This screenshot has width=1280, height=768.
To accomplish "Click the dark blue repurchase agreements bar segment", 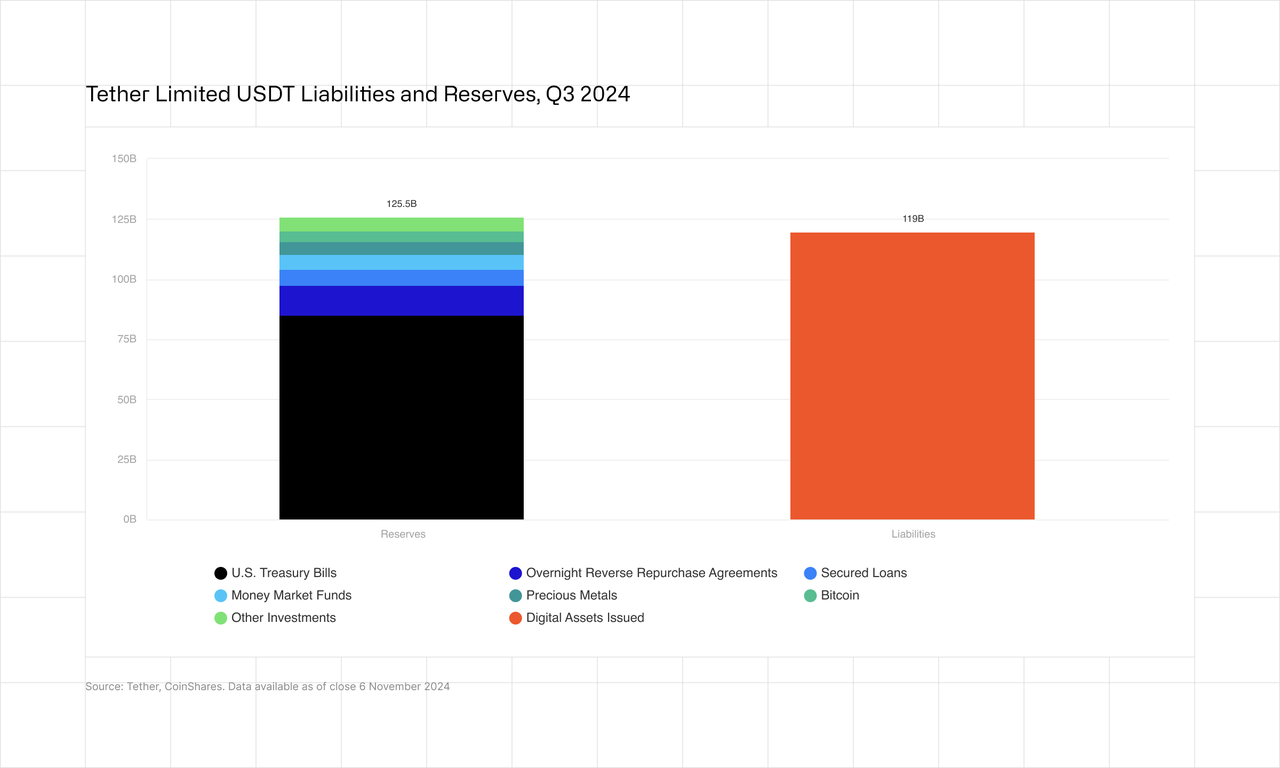I will tap(401, 301).
